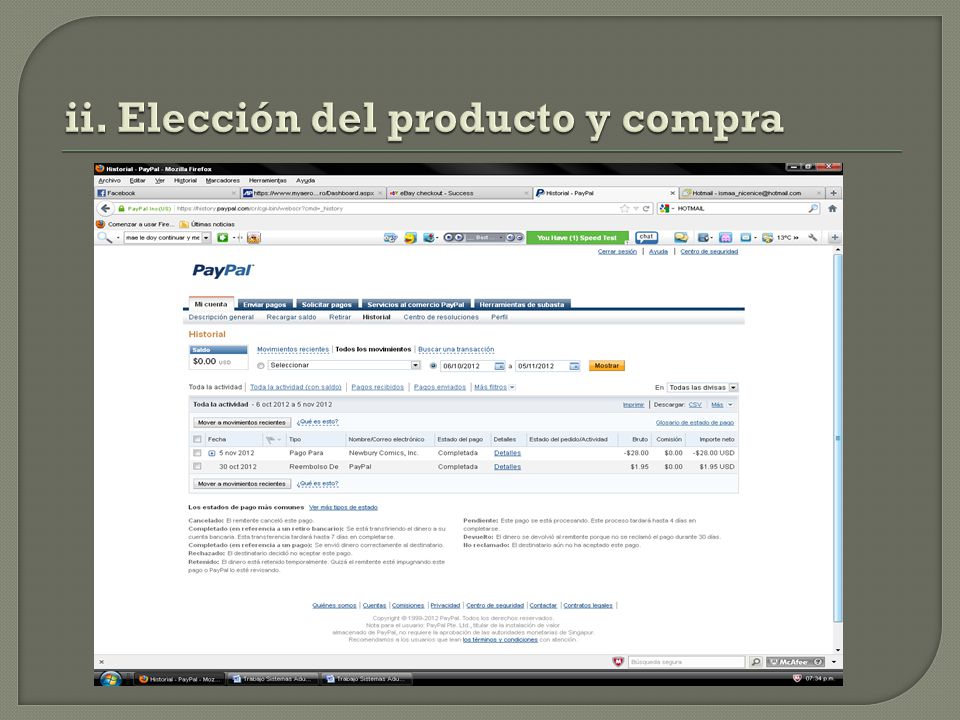Click the PayPal logo
This screenshot has height=720, width=960.
click(223, 270)
